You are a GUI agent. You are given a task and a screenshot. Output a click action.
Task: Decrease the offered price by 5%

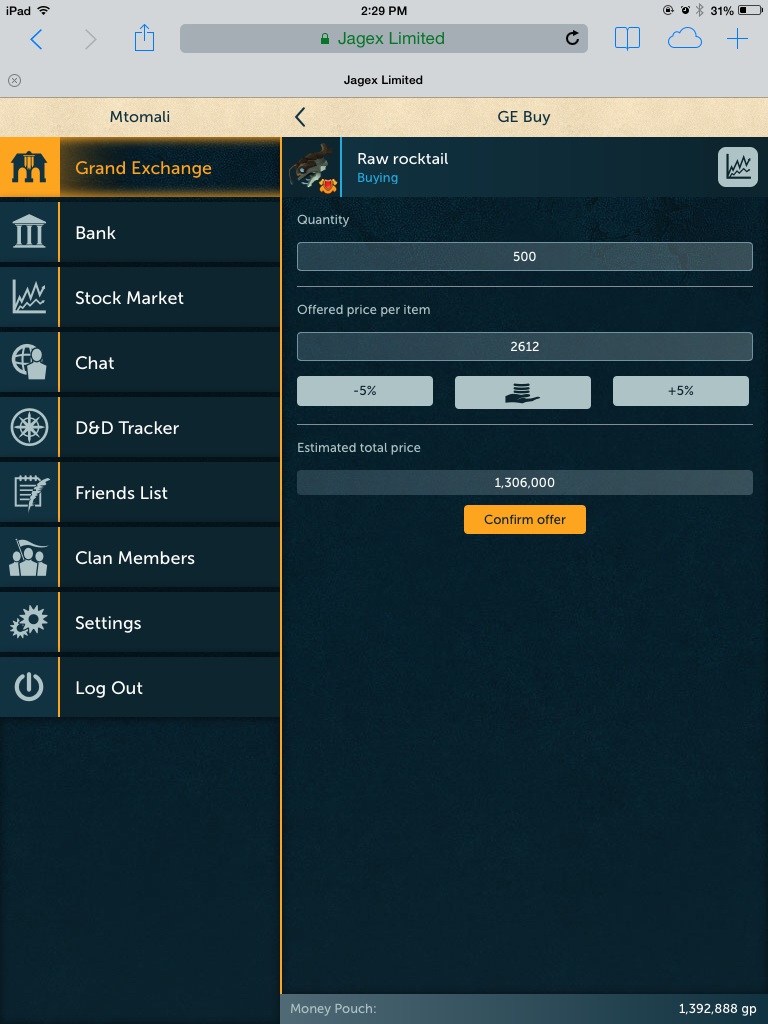pos(365,392)
